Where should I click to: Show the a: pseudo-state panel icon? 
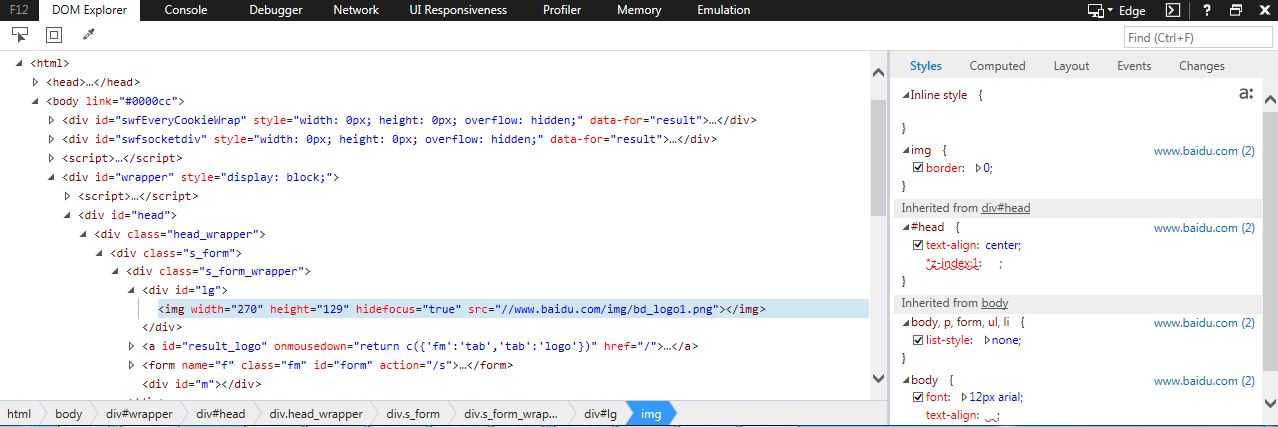[1246, 93]
